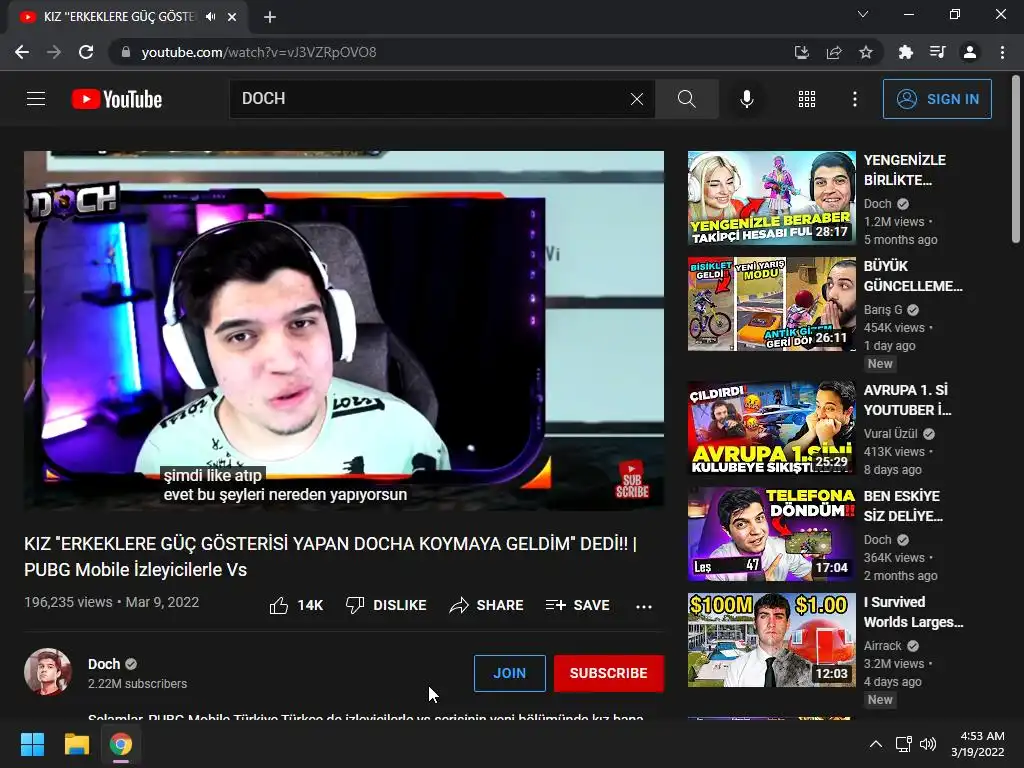1024x768 pixels.
Task: Click Chrome icon in taskbar
Action: pyautogui.click(x=121, y=744)
